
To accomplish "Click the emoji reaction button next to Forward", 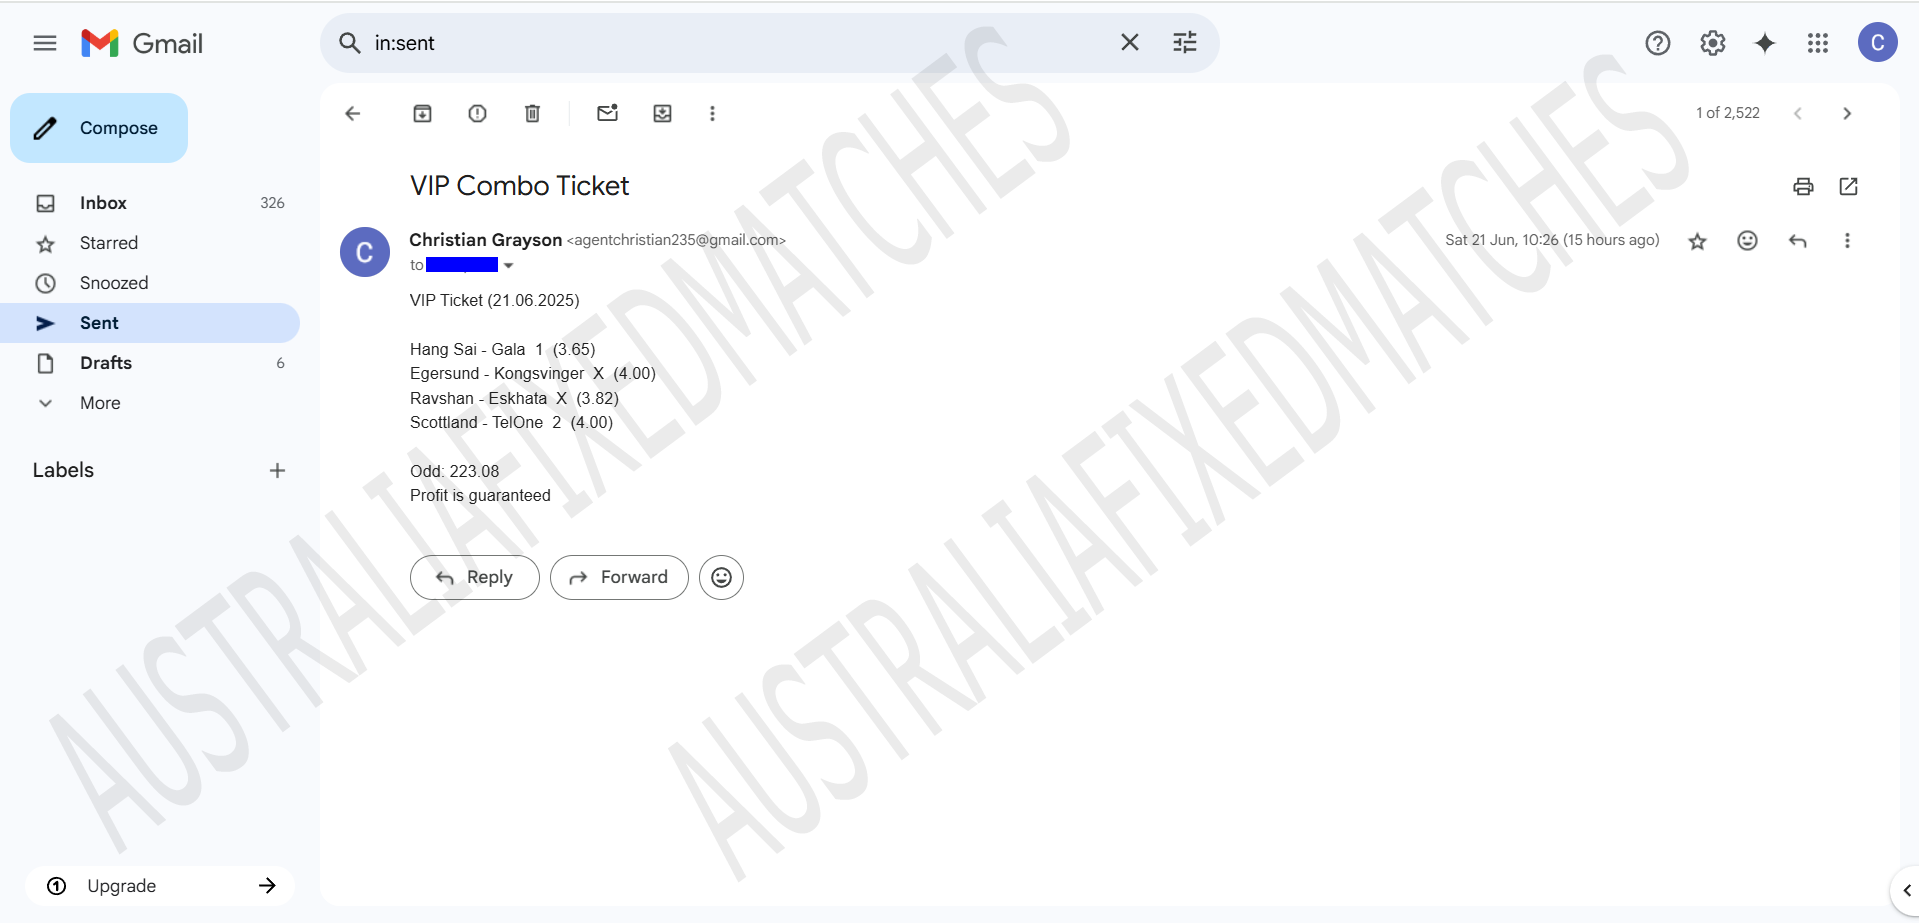I will click(x=721, y=577).
